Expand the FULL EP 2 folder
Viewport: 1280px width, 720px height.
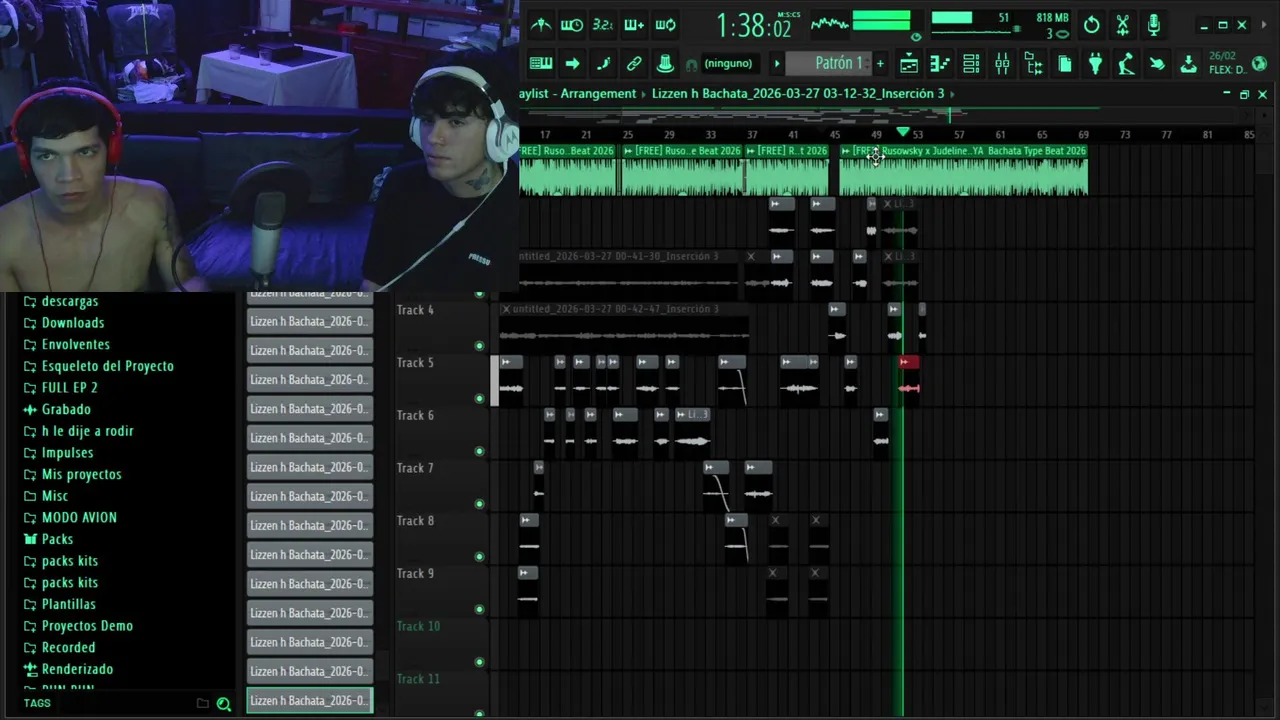[60, 388]
